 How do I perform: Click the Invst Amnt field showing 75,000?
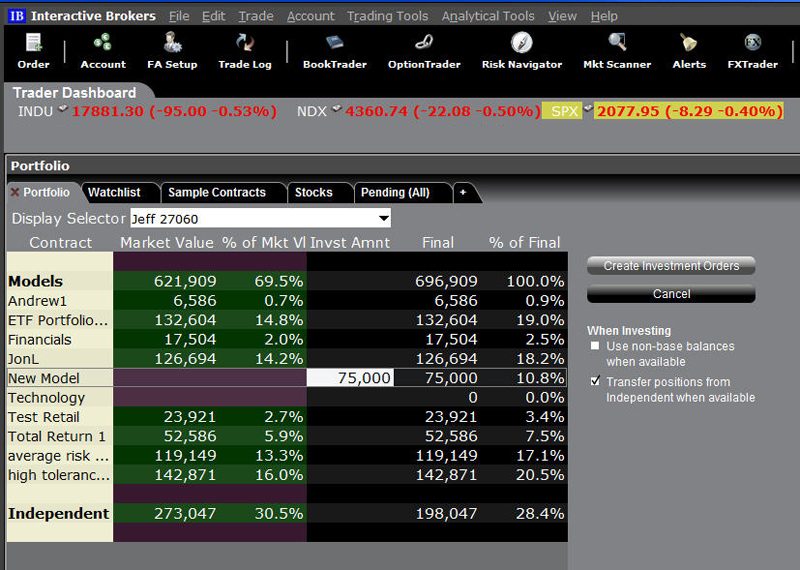pyautogui.click(x=350, y=378)
